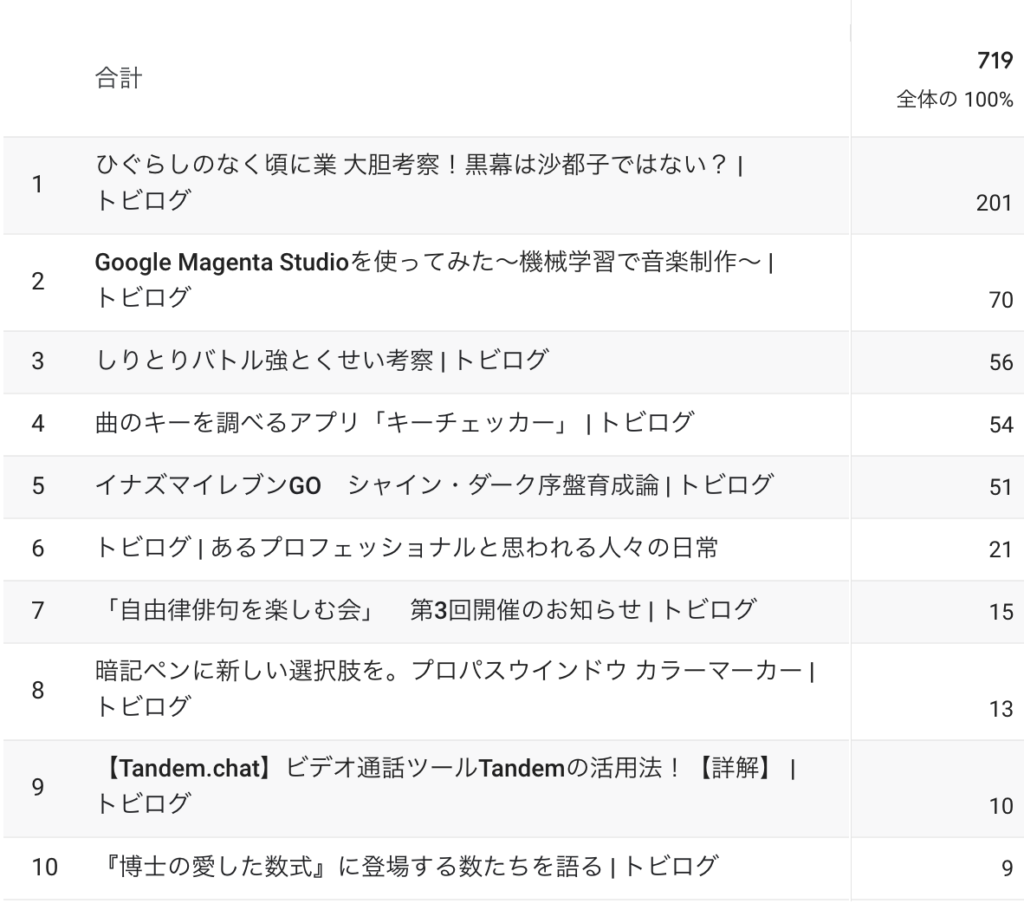Select the 全体の 100% percentage label
Screen dimensions: 1024x910
pos(955,99)
